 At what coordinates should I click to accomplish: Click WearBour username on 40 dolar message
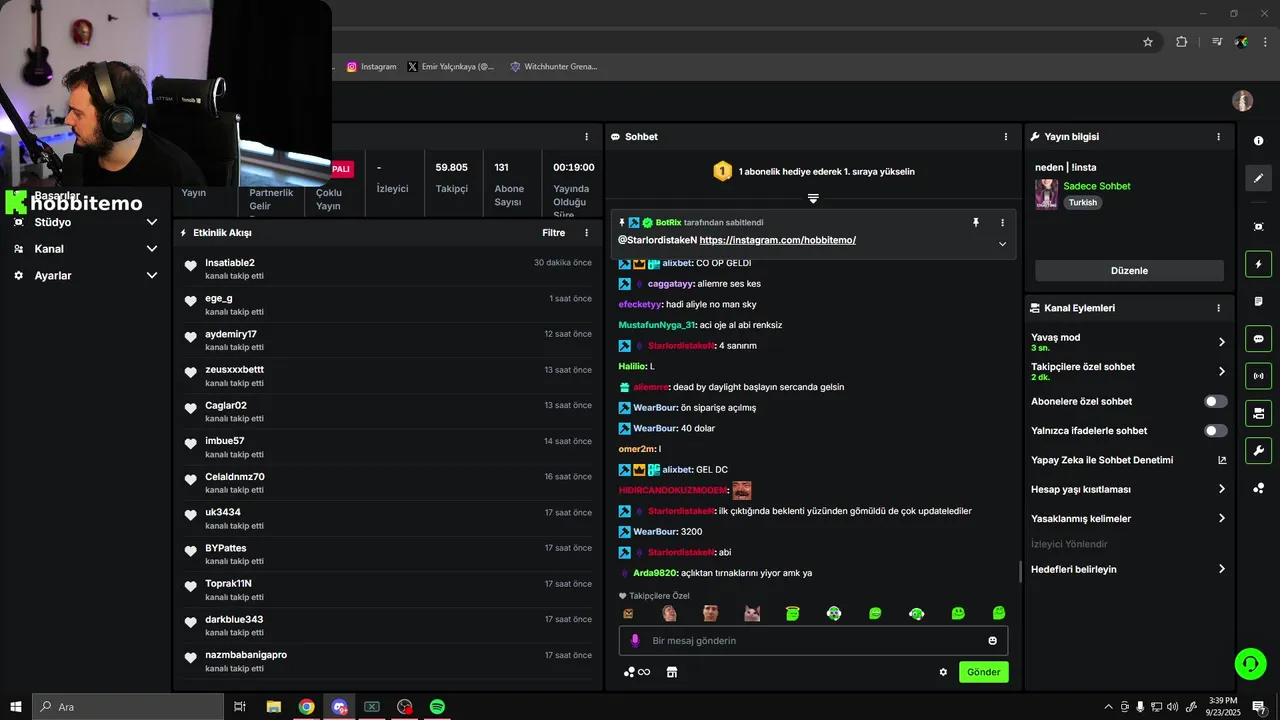click(655, 428)
